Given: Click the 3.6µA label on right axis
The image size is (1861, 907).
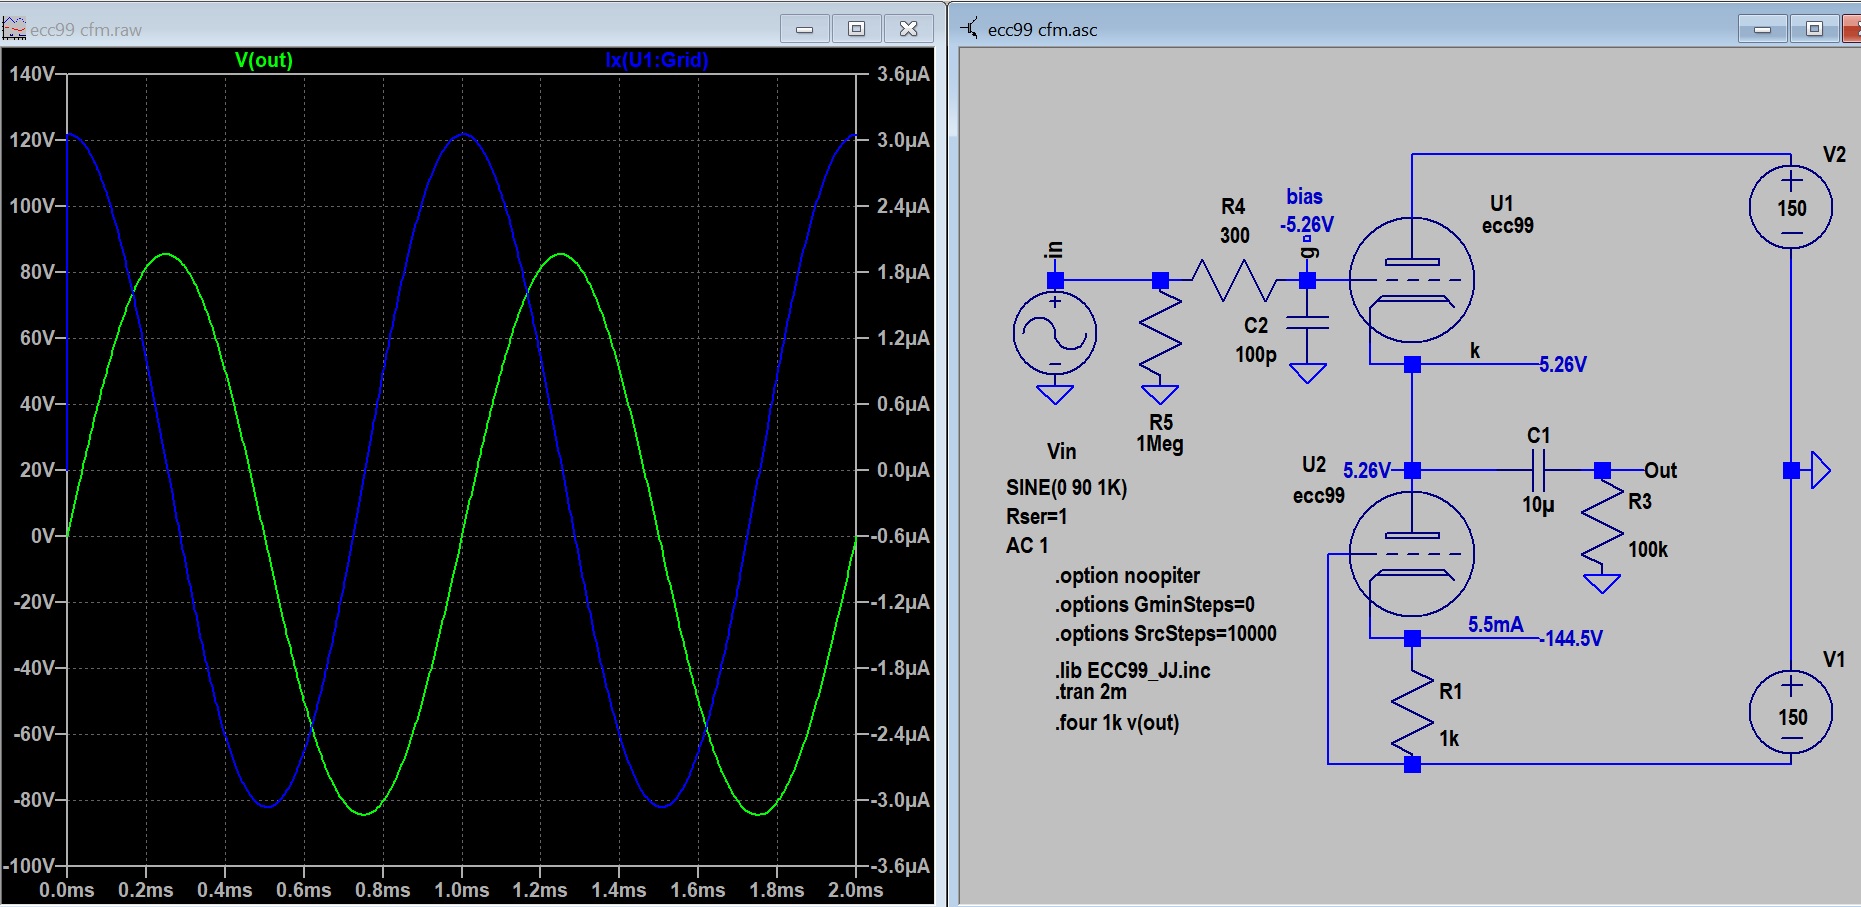Looking at the screenshot, I should 903,74.
